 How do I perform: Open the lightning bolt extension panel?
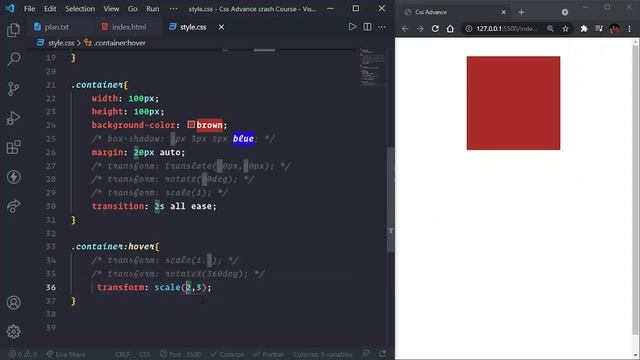point(13,177)
